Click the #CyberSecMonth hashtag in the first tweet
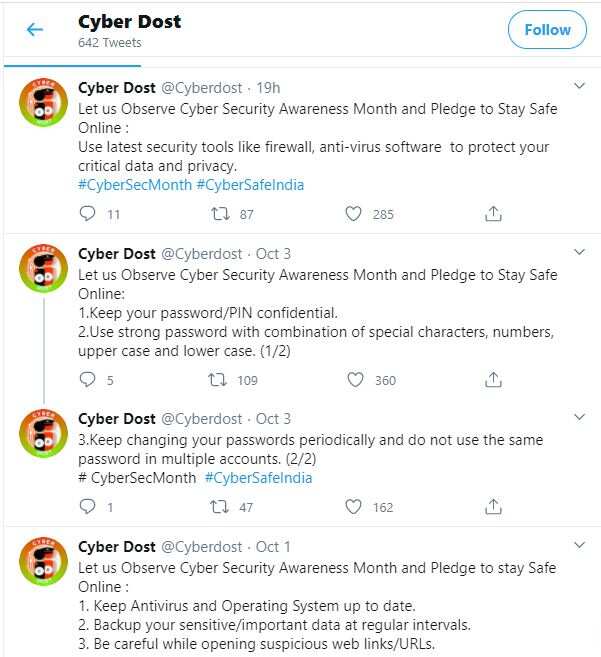The width and height of the screenshot is (601, 657). tap(135, 185)
